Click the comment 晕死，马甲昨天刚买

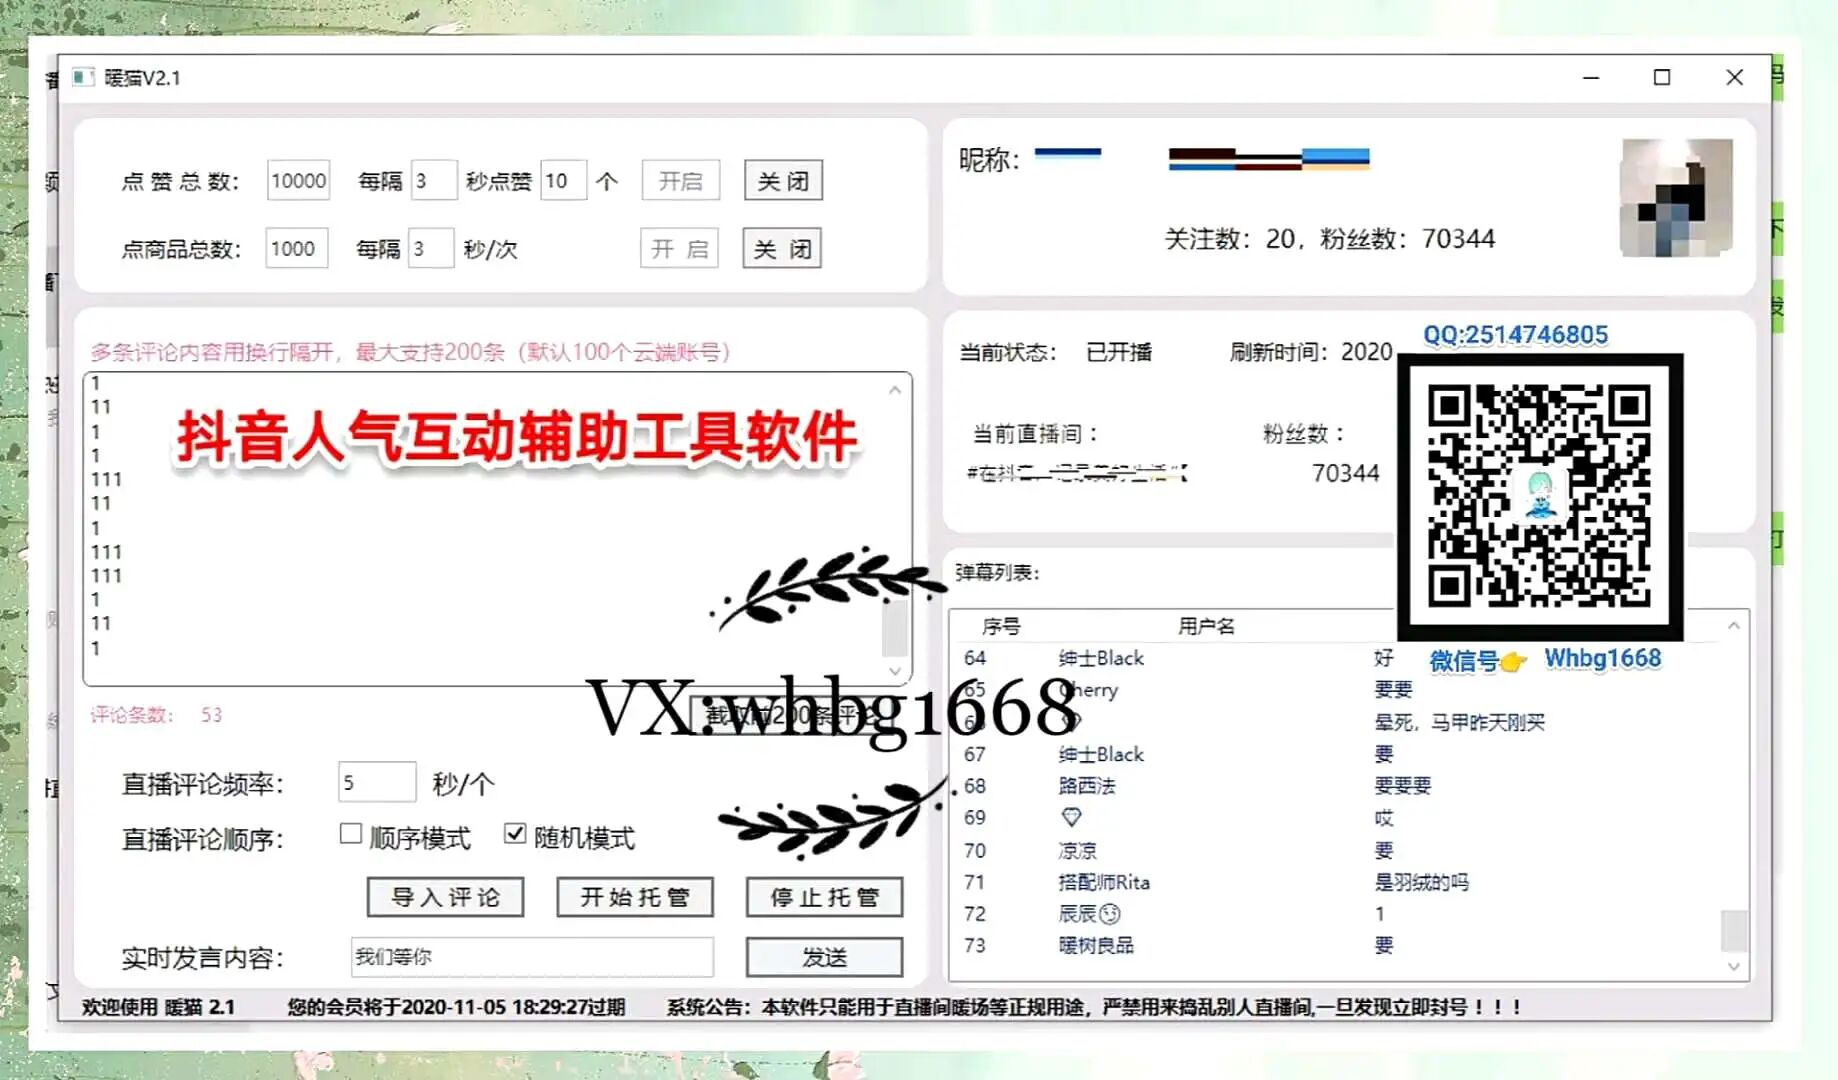(1460, 722)
